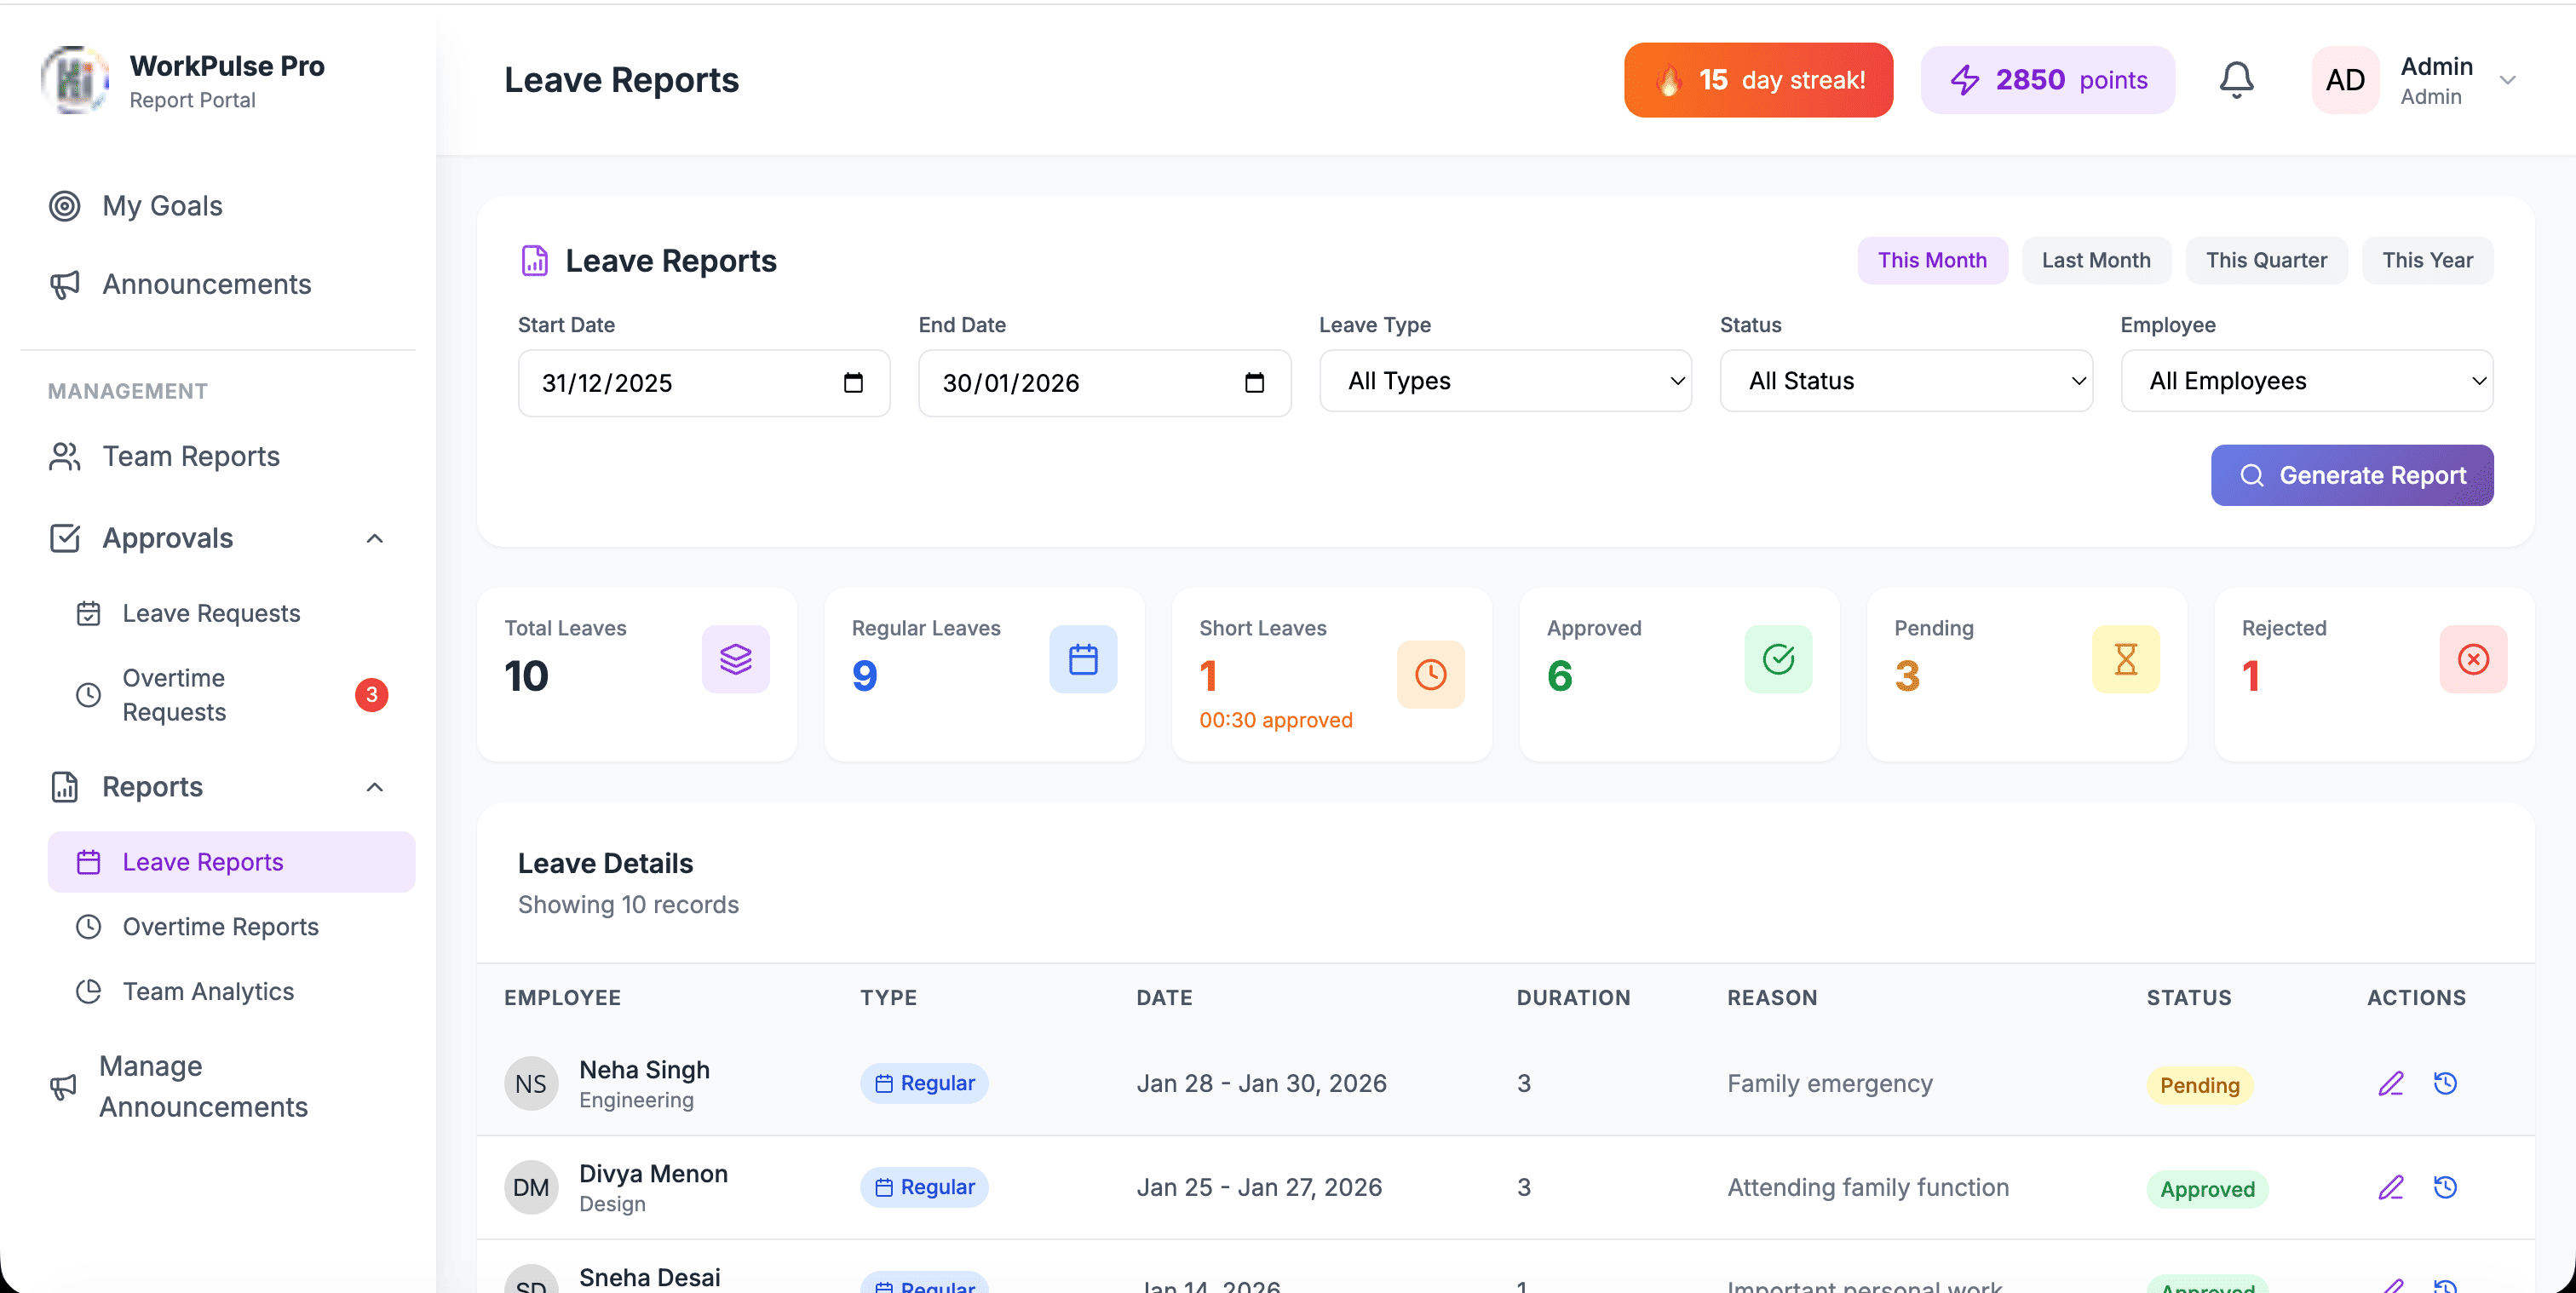Open calendar picker in Start Date field
Screen dimensions: 2576x1293
pyautogui.click(x=853, y=383)
